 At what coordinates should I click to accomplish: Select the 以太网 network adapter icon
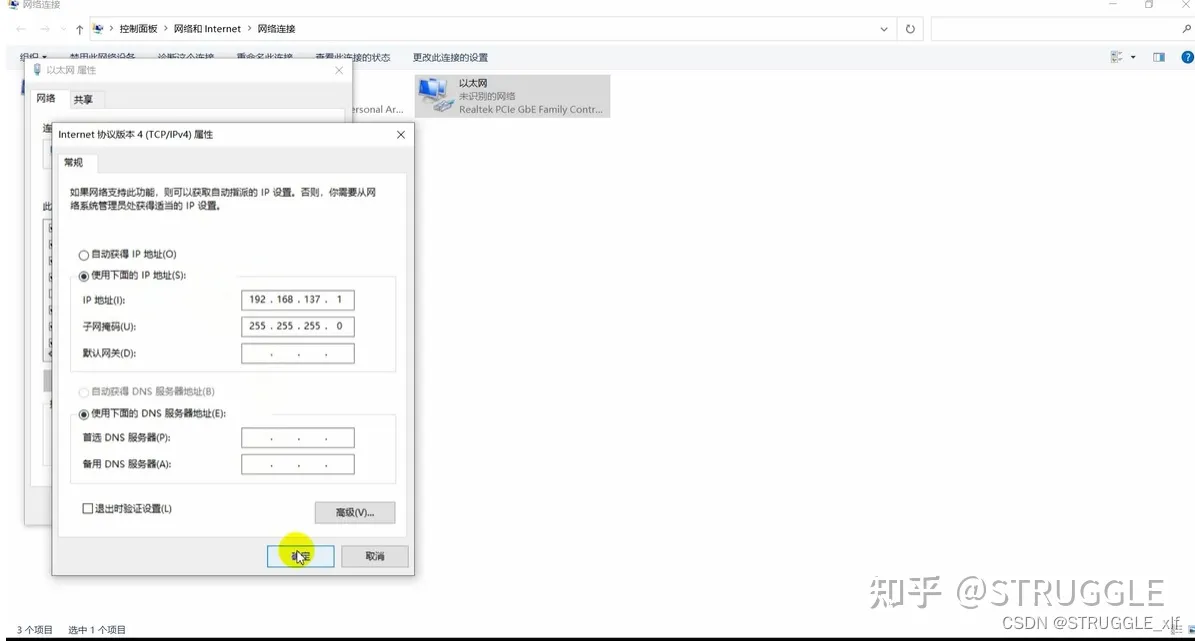coord(512,96)
